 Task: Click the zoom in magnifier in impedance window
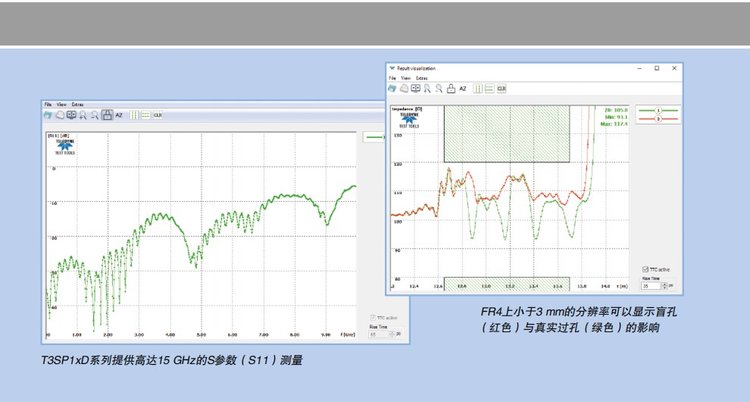427,88
